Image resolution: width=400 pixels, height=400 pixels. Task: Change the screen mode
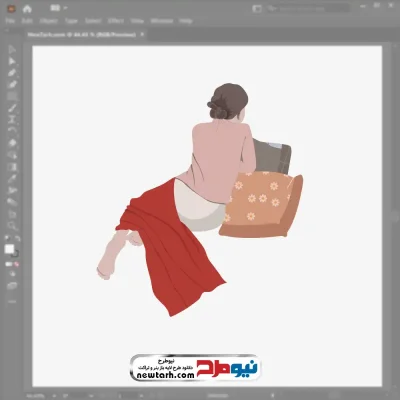coord(12,286)
